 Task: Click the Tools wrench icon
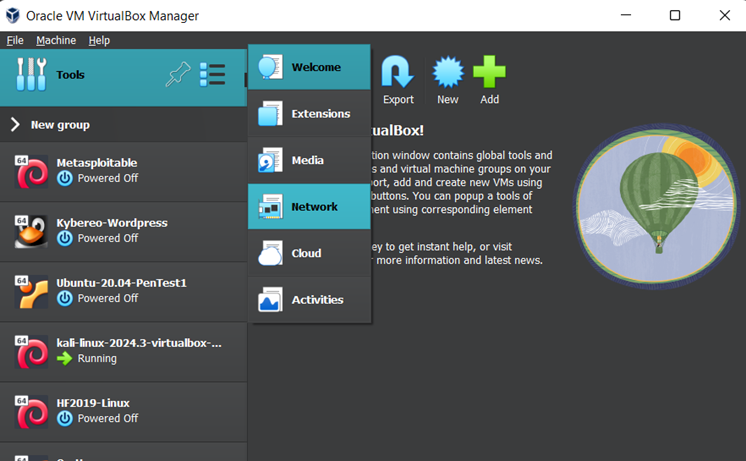31,75
